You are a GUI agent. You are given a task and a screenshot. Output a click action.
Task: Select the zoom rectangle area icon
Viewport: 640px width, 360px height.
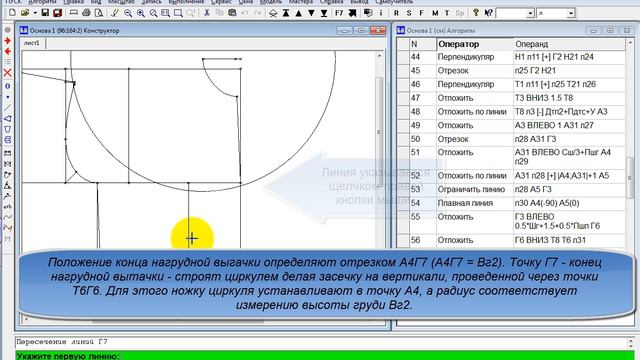pos(178,13)
